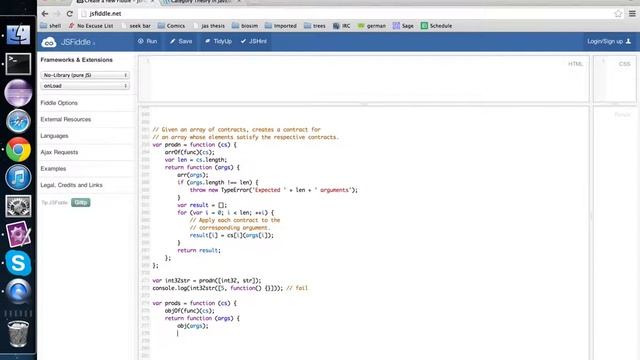Click the green Gittip button
The image size is (640, 360).
(x=80, y=202)
